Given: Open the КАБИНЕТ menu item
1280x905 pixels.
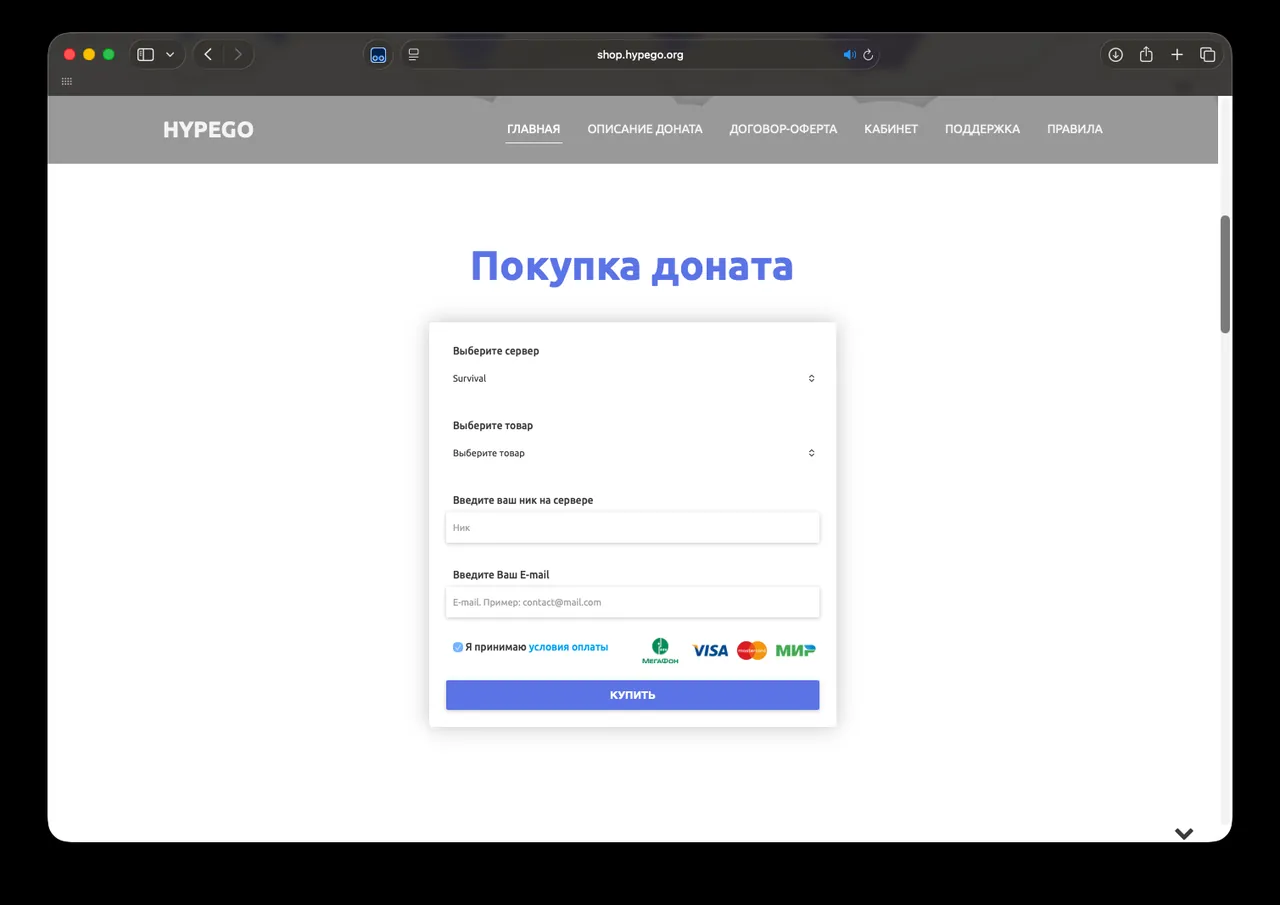Looking at the screenshot, I should [x=891, y=129].
